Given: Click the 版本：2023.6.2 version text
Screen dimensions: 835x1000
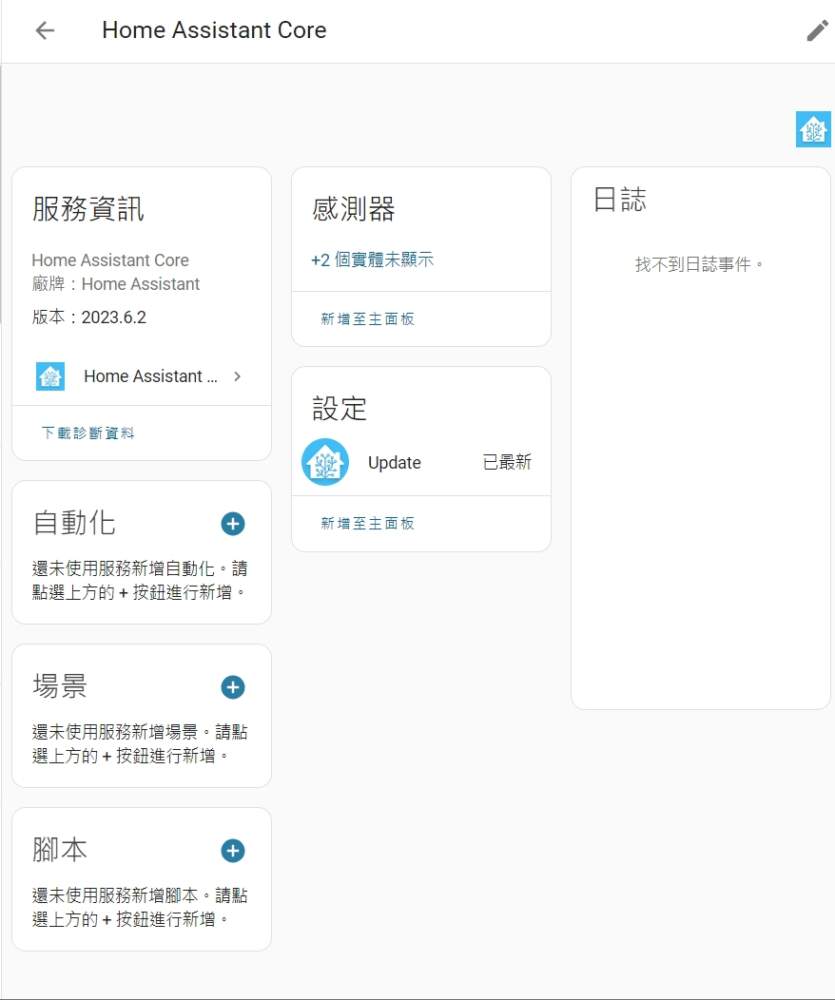Looking at the screenshot, I should coord(89,317).
